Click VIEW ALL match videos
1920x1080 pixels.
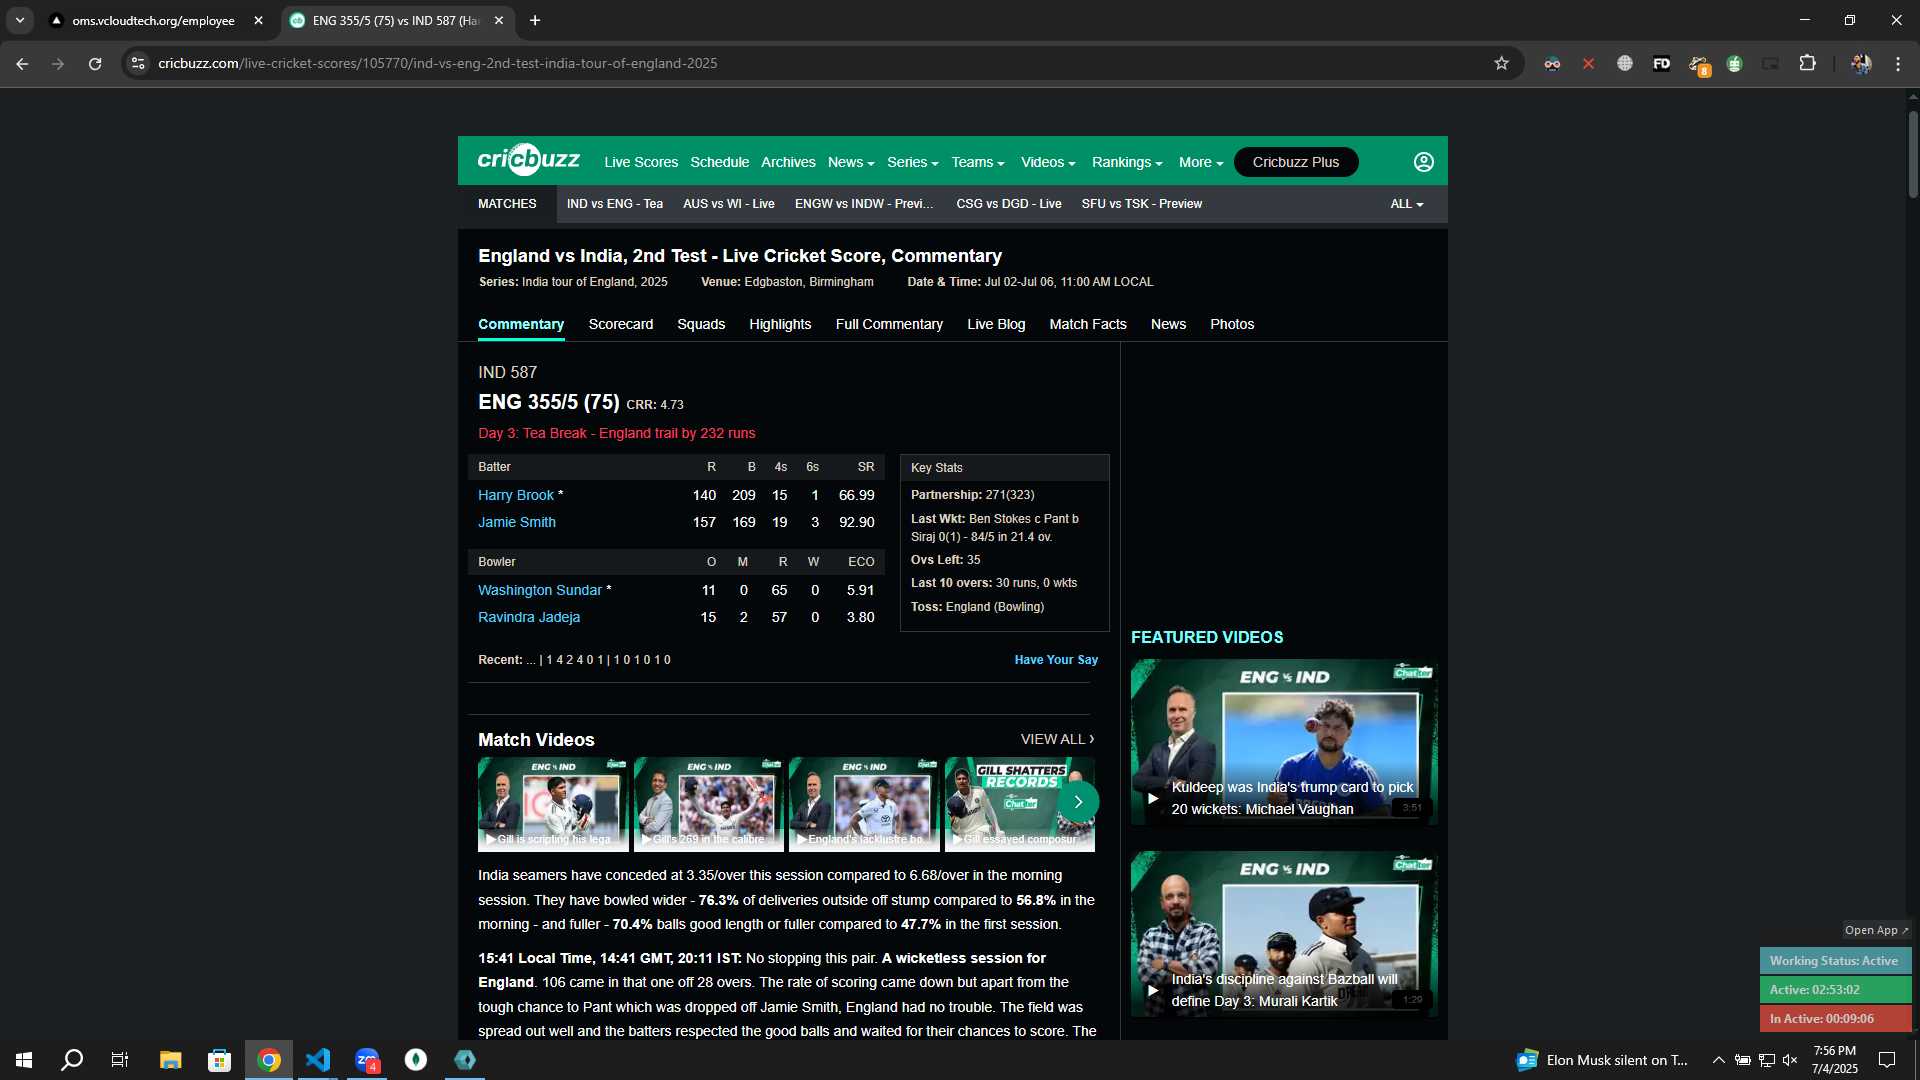(x=1057, y=739)
